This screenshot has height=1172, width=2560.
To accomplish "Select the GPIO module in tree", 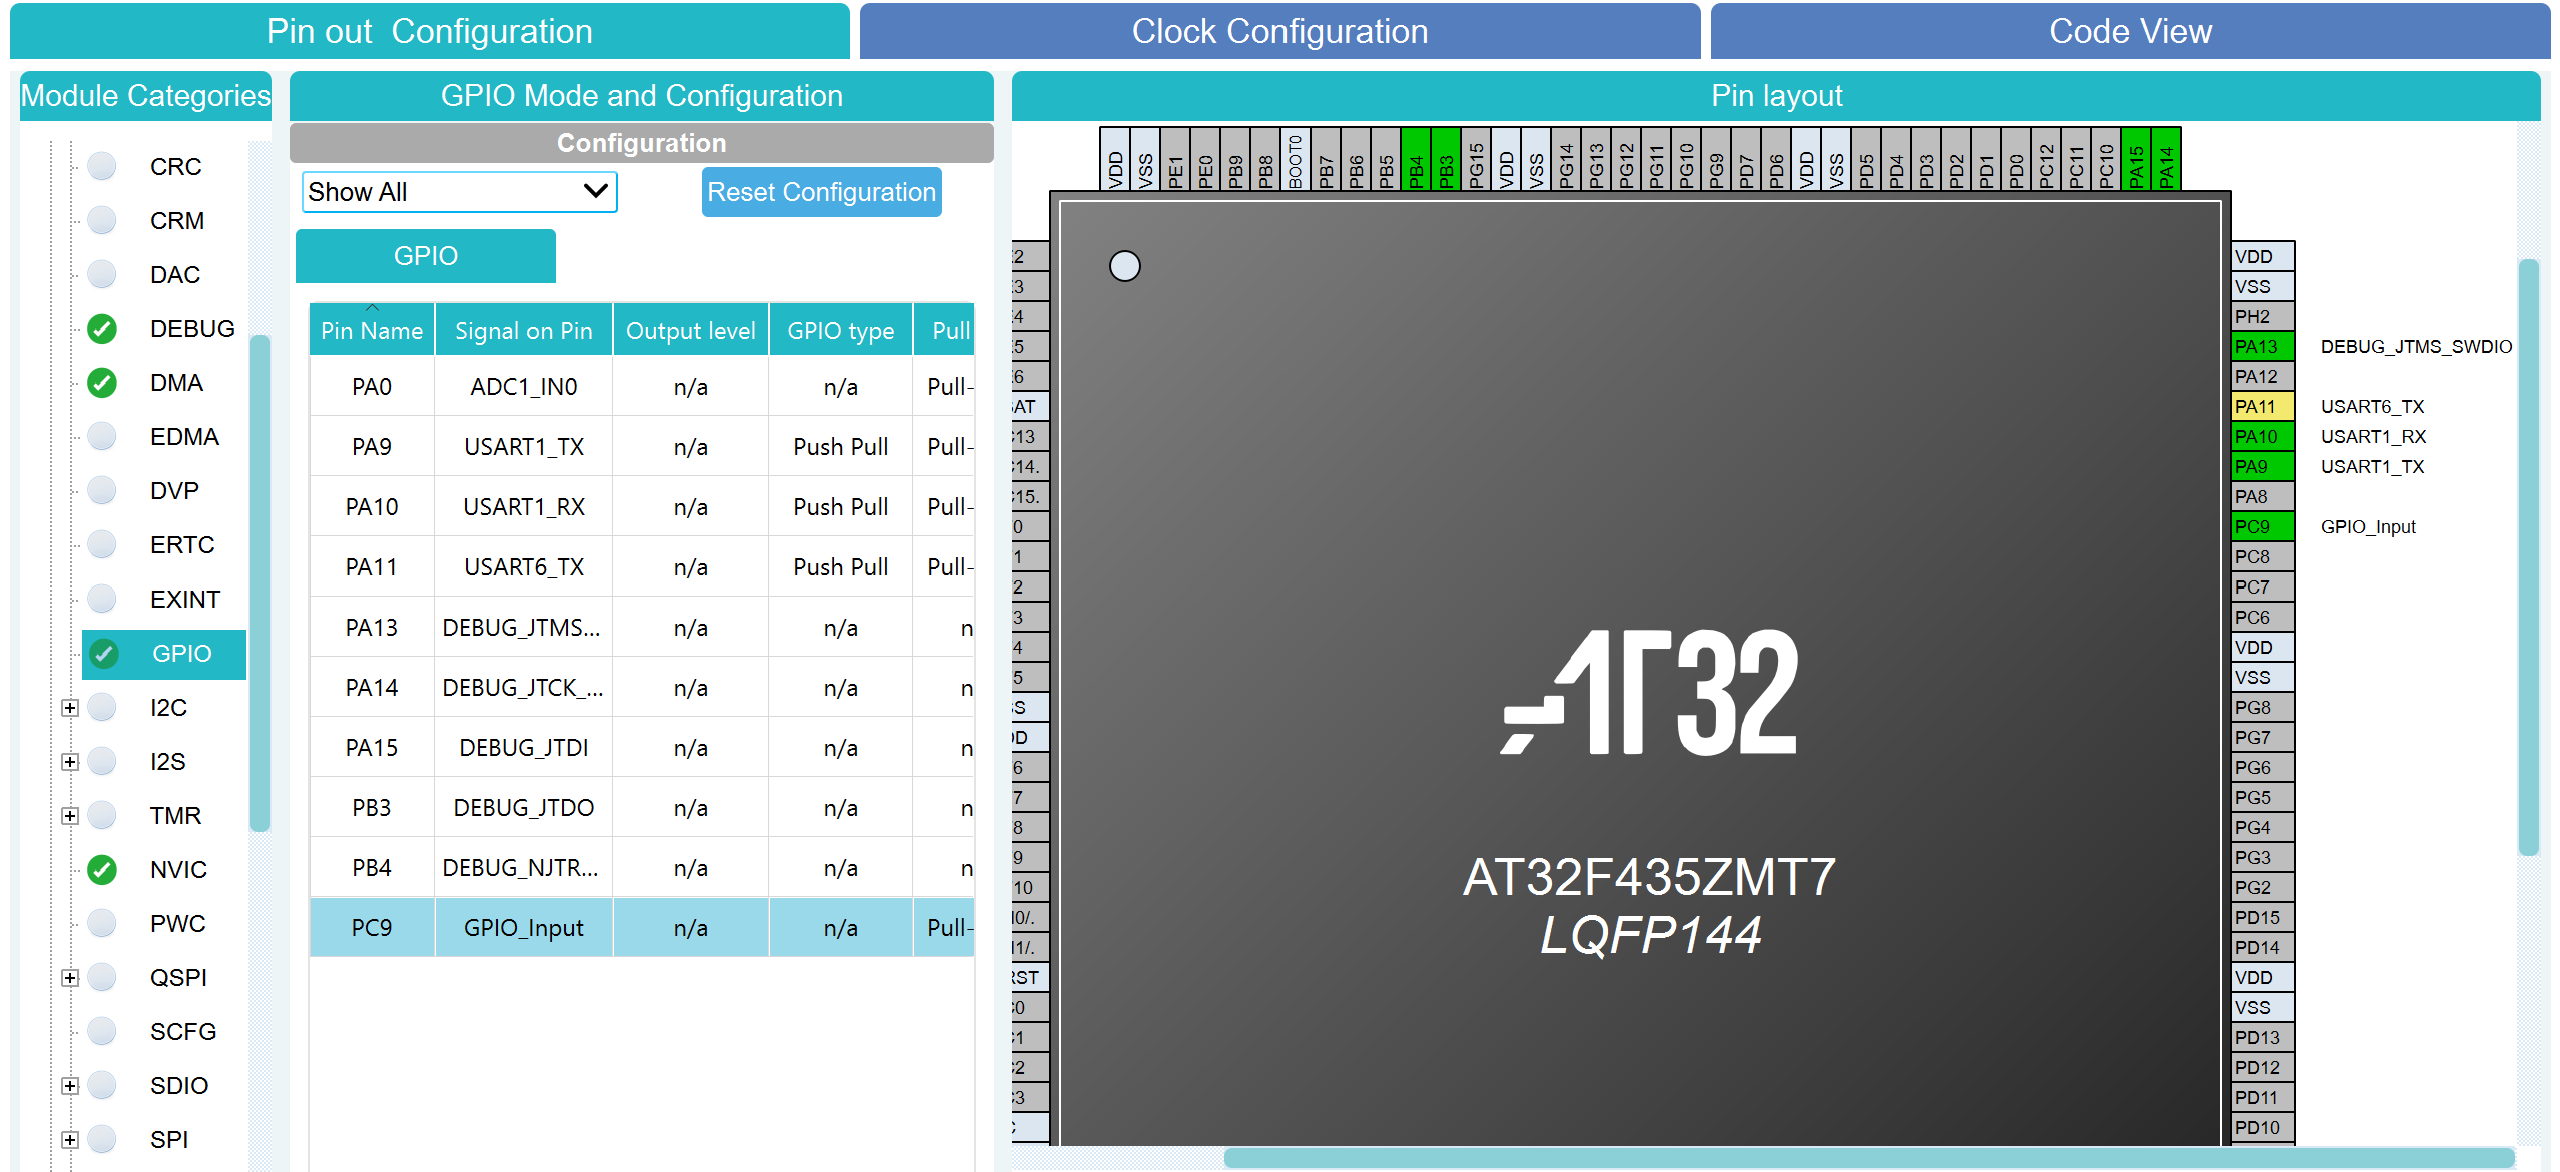I will coord(164,654).
